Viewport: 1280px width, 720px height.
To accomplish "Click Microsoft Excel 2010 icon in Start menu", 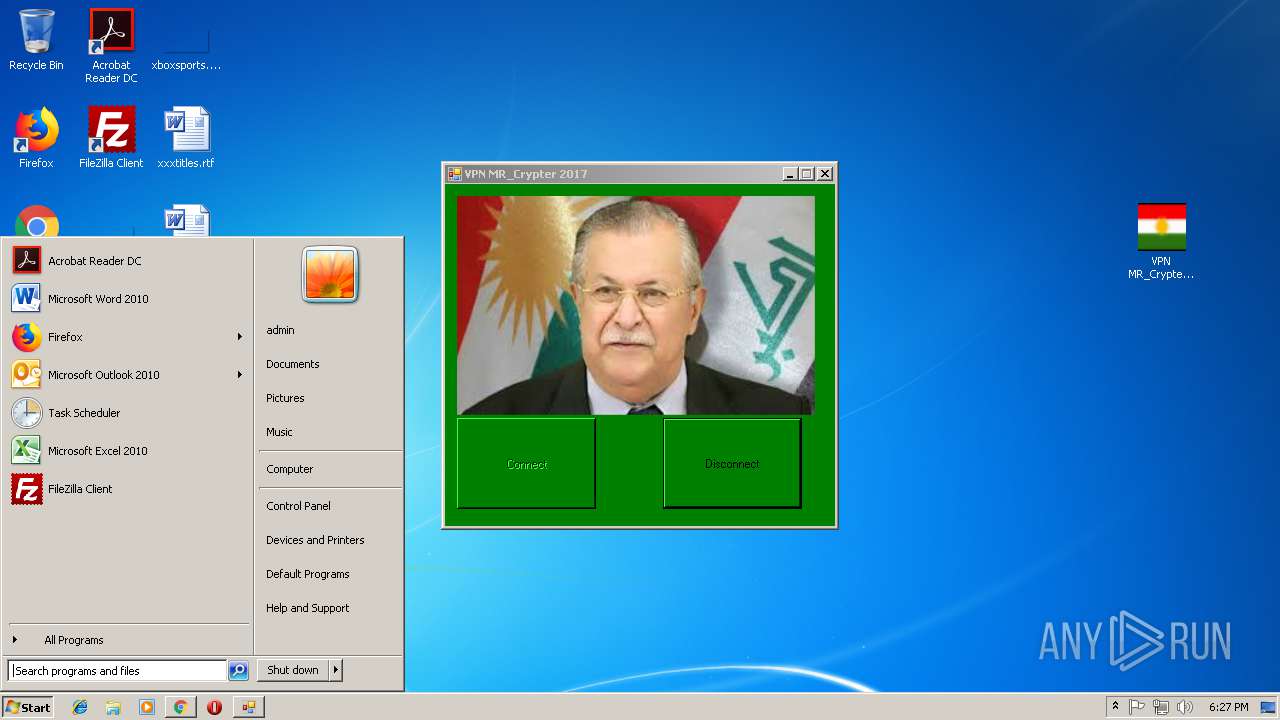I will click(x=27, y=451).
